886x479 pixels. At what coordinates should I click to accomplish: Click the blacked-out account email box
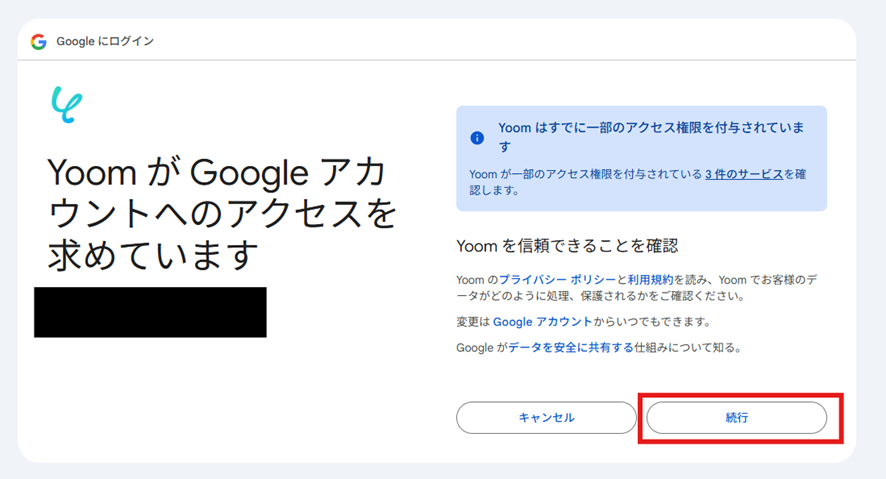click(x=150, y=312)
